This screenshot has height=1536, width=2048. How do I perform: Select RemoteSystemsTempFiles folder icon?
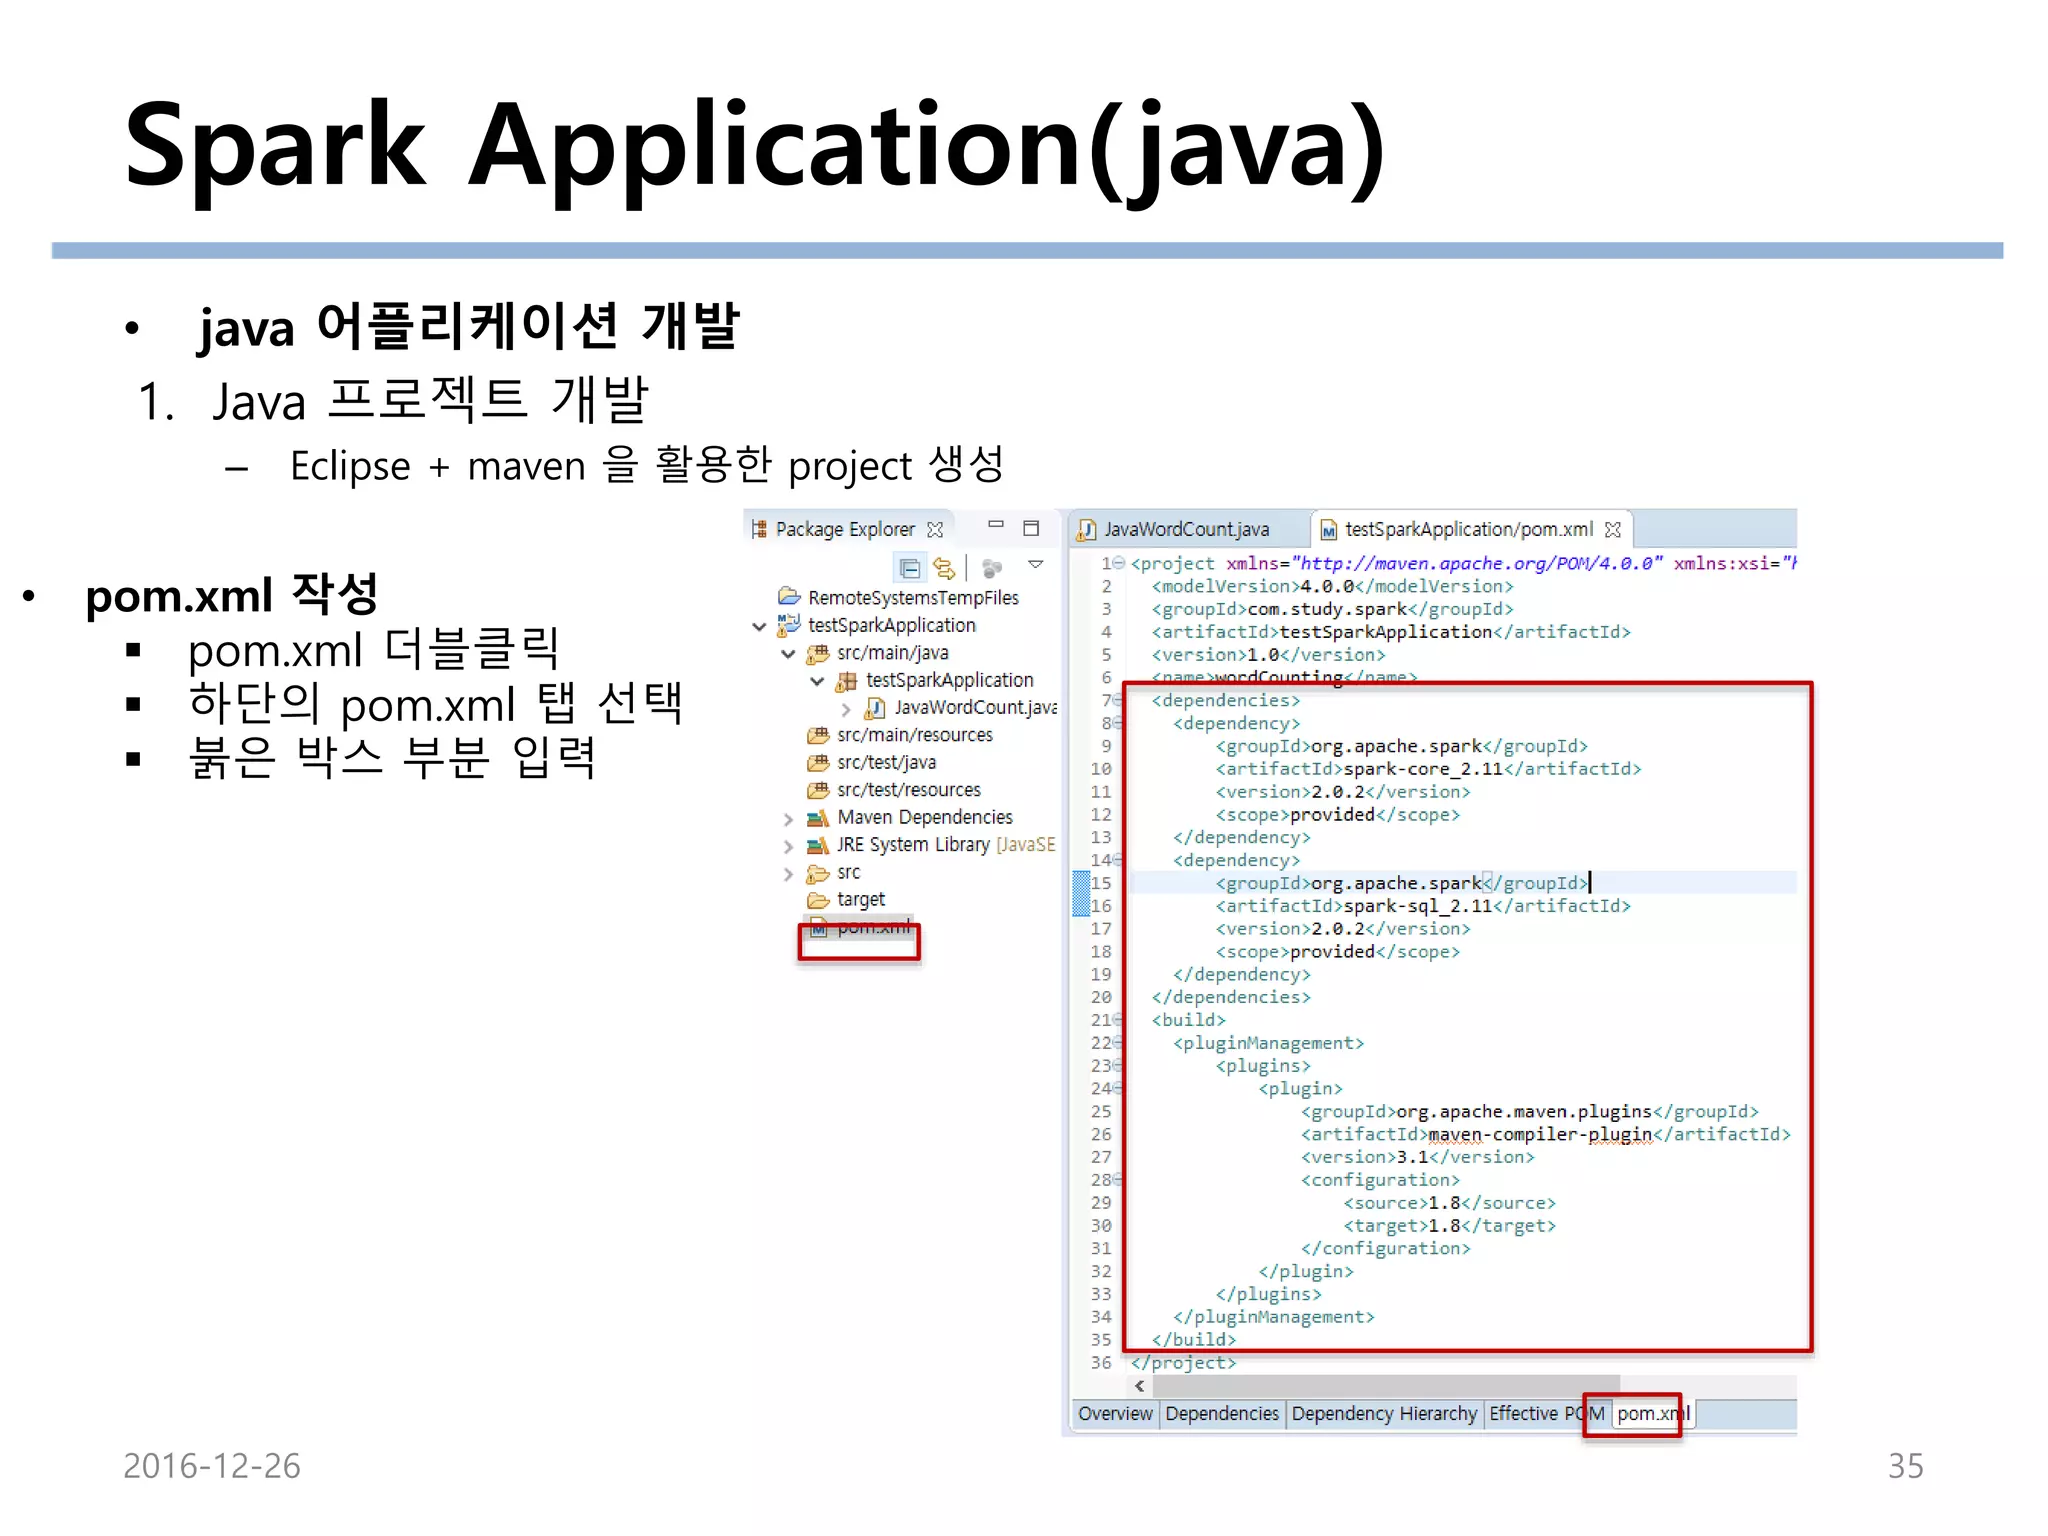point(789,597)
